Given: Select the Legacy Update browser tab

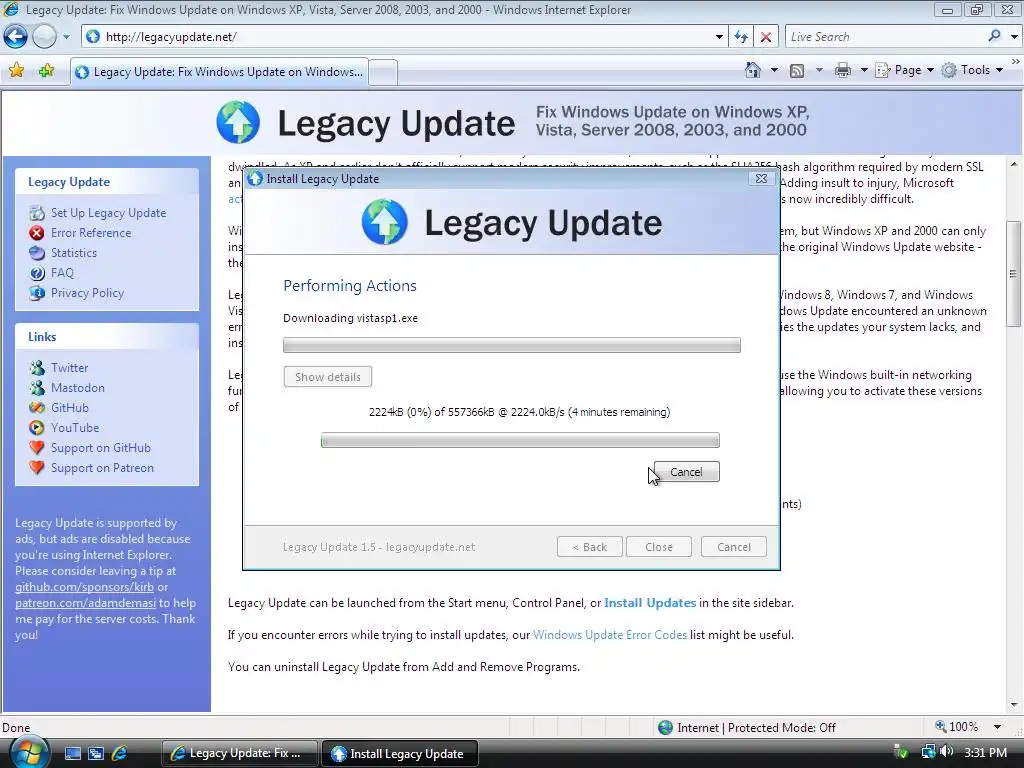Looking at the screenshot, I should pyautogui.click(x=219, y=72).
